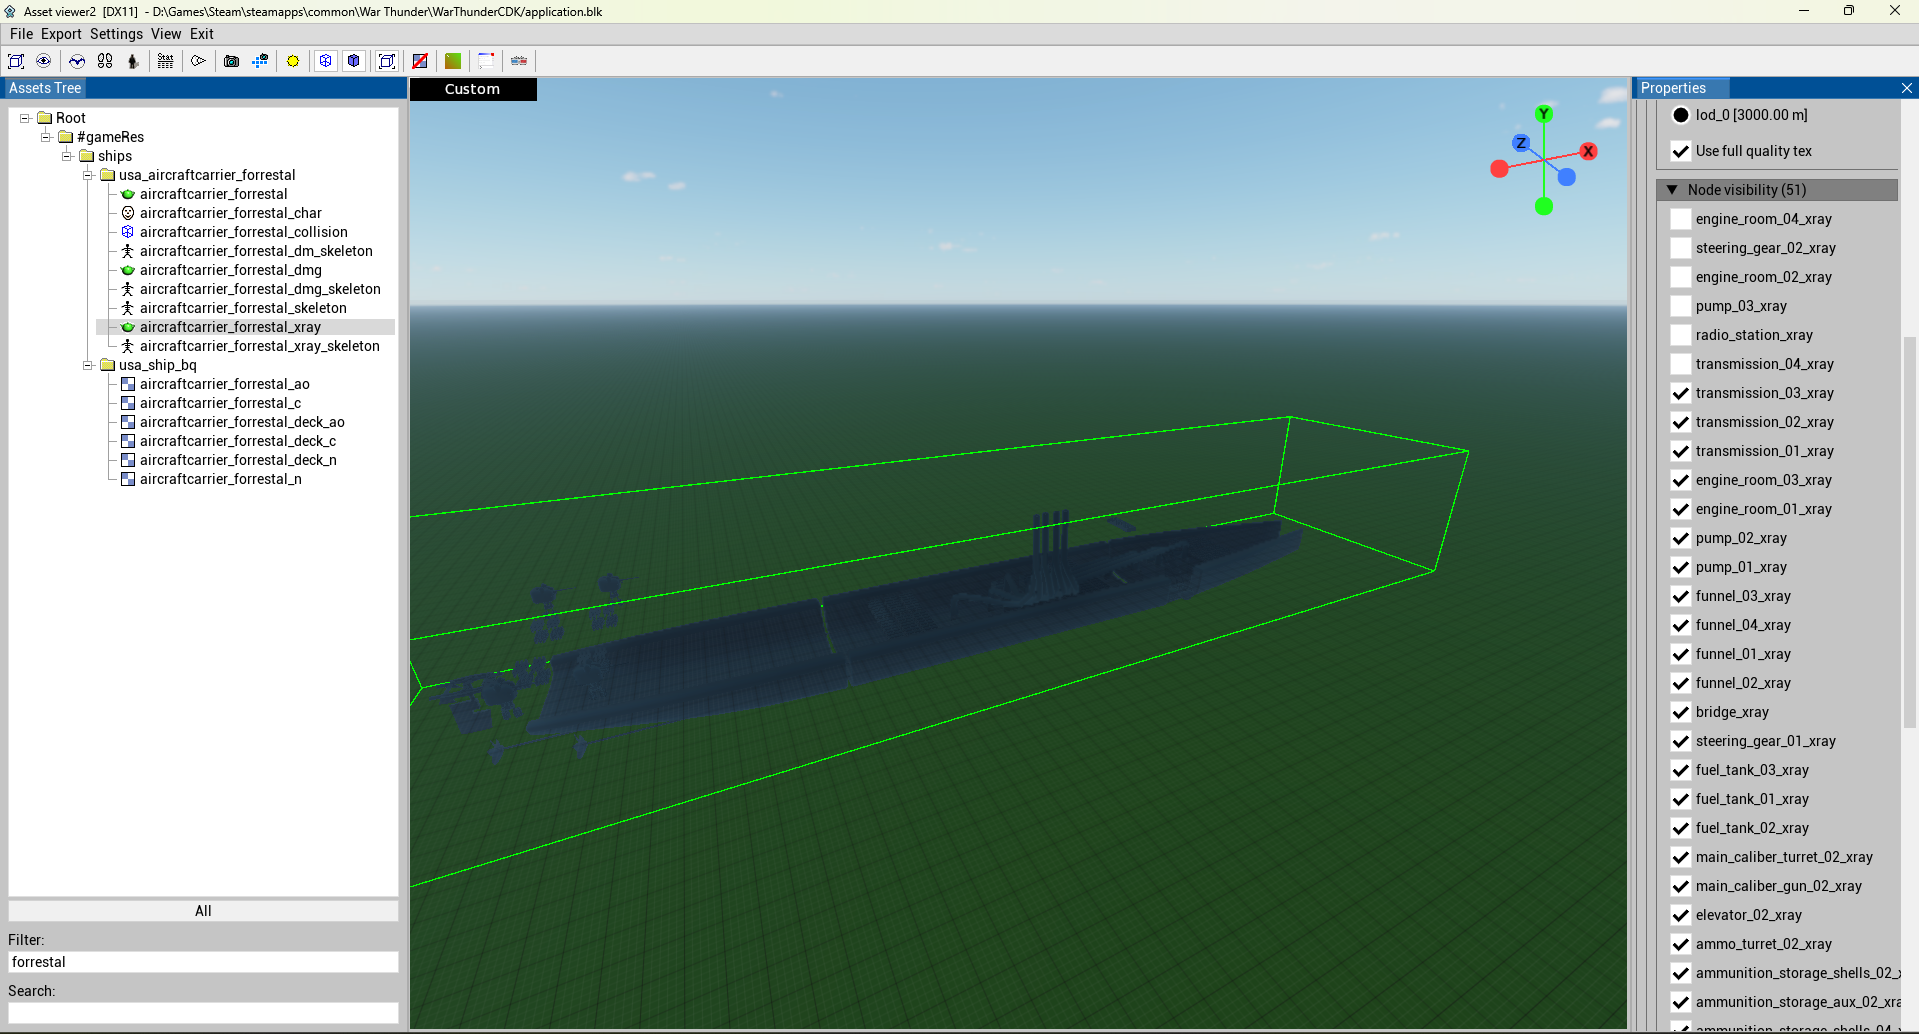Enable steering_gear_02_xray node visibility

(x=1681, y=248)
